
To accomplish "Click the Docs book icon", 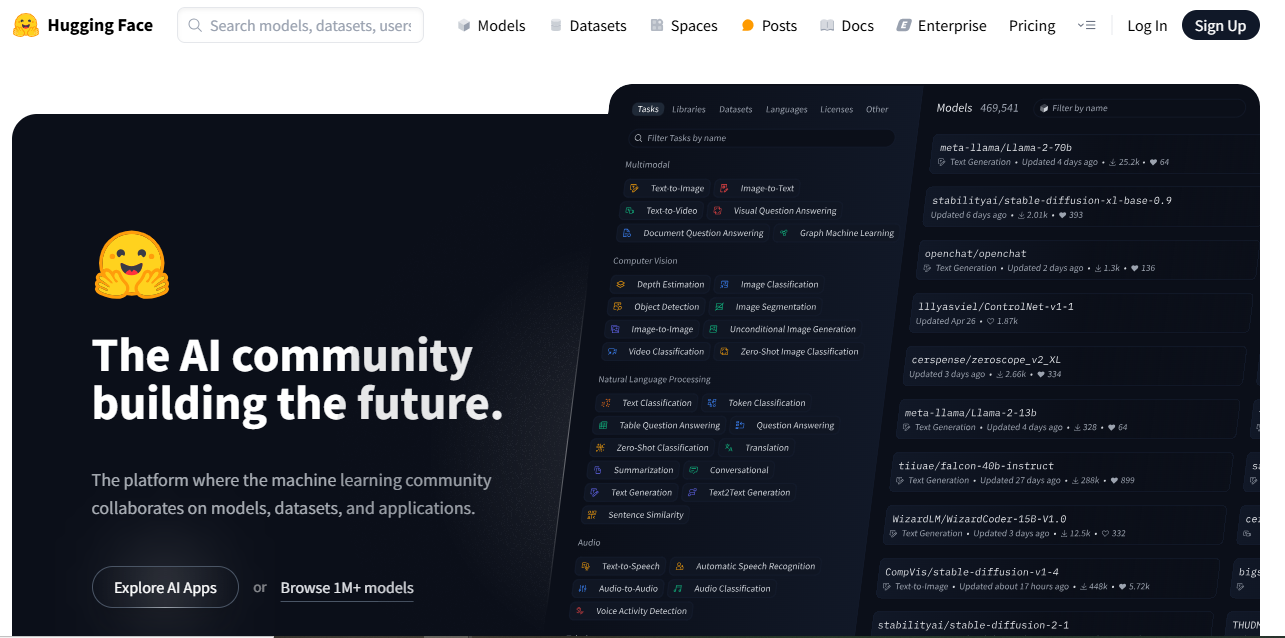I will click(x=827, y=26).
